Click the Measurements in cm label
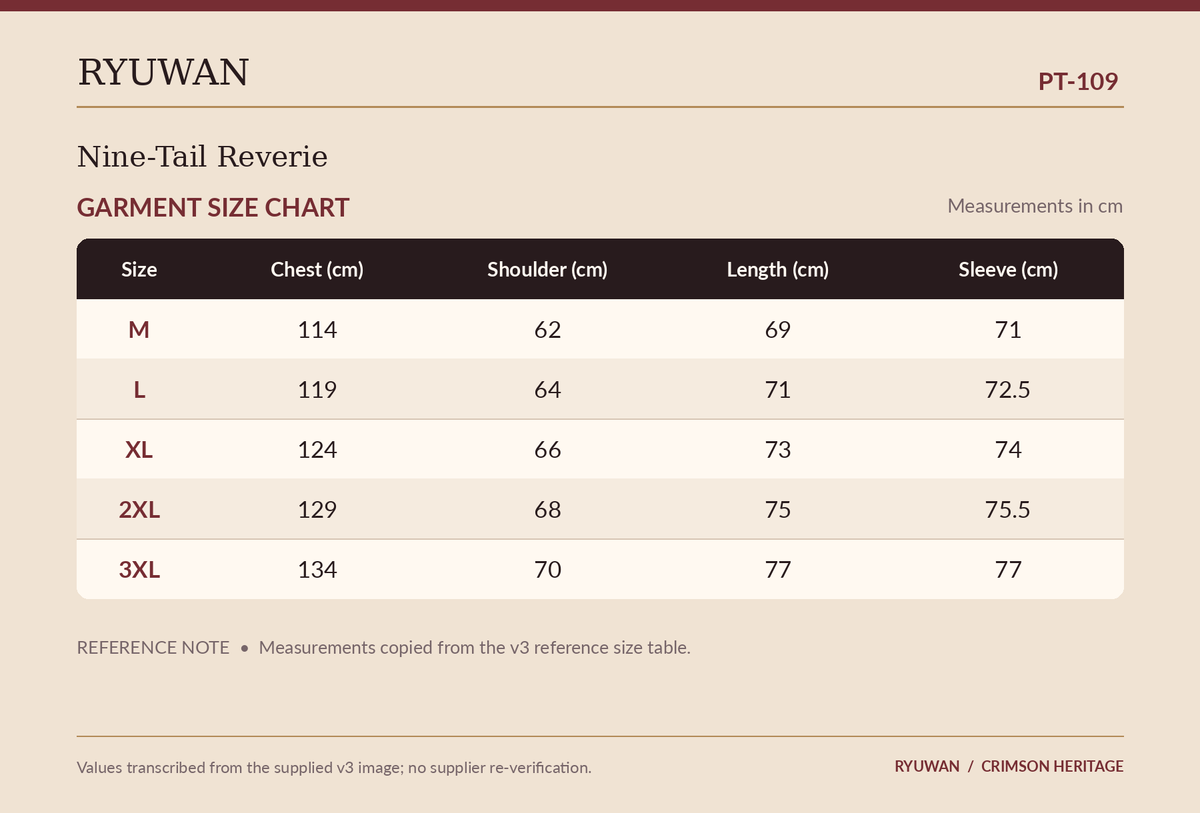The height and width of the screenshot is (813, 1200). tap(1035, 206)
